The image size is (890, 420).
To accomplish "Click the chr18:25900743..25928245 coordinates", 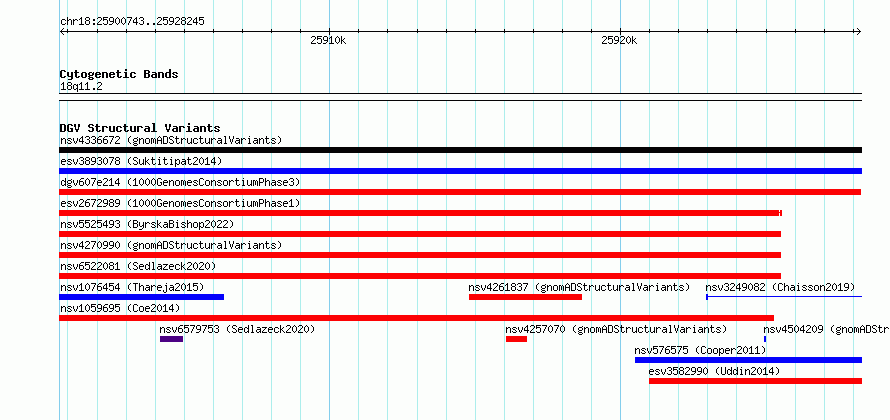I will pyautogui.click(x=132, y=22).
